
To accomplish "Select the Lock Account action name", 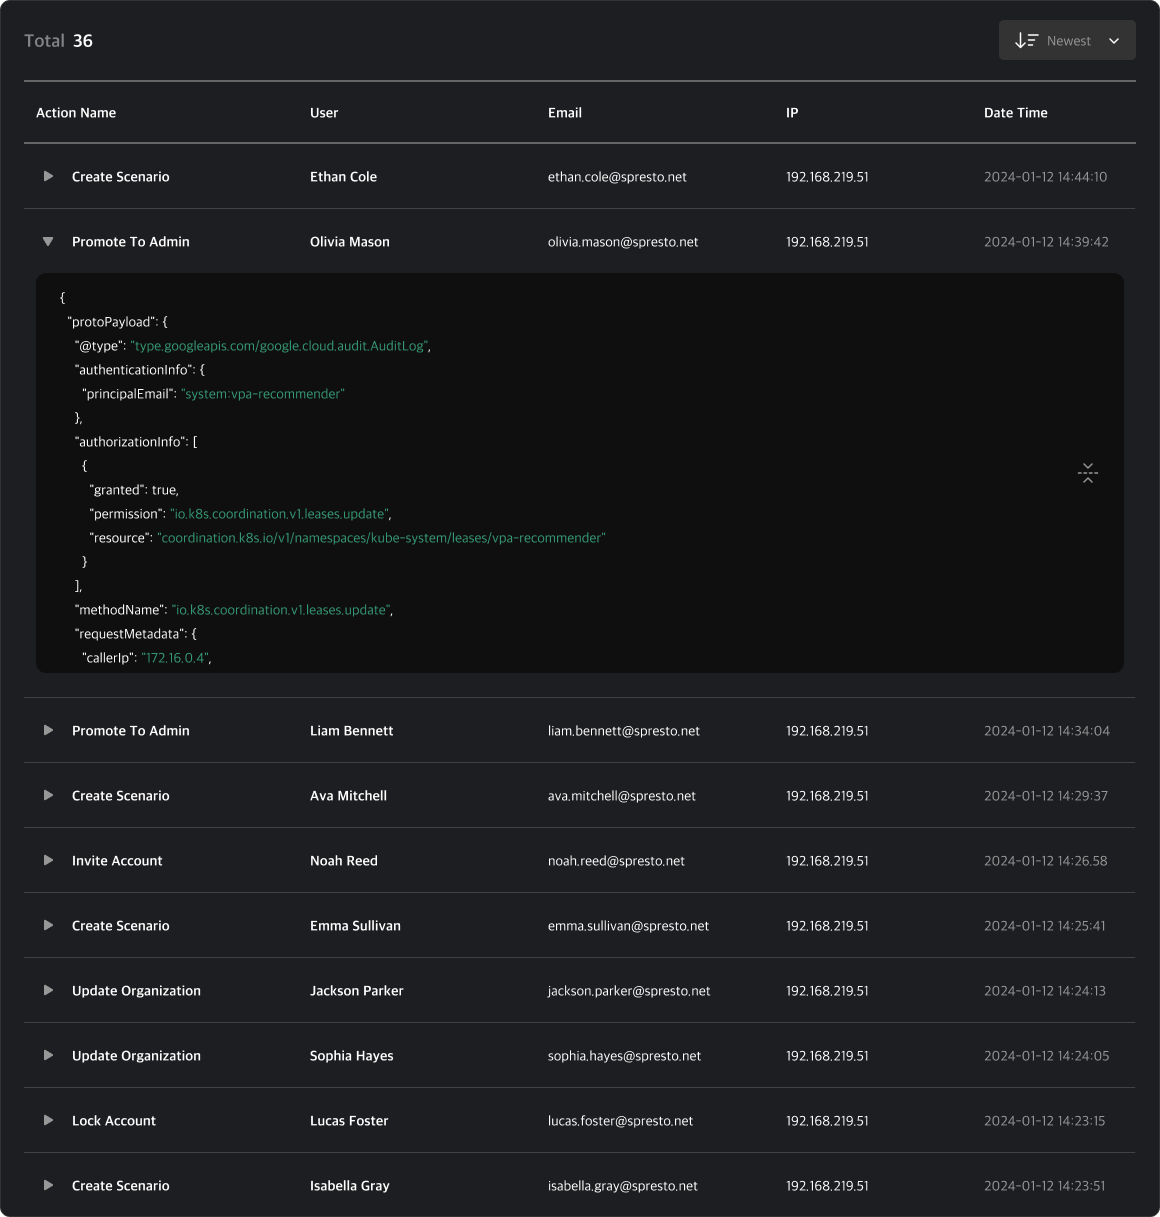I will [114, 1121].
